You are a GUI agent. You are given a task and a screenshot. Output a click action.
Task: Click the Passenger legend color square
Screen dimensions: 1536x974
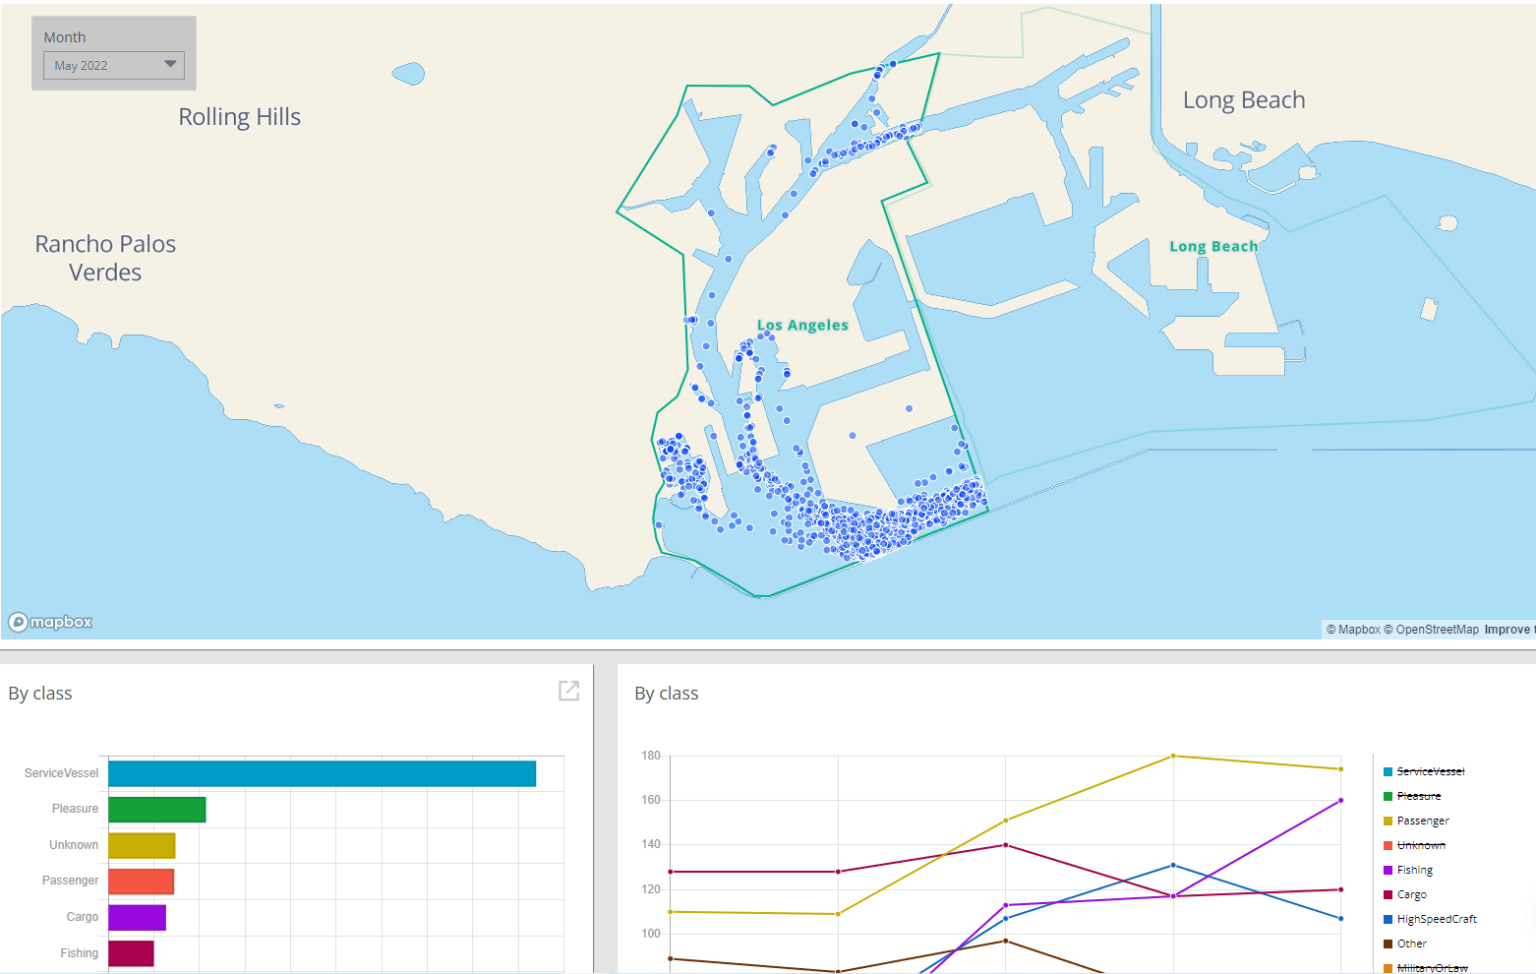coord(1387,820)
